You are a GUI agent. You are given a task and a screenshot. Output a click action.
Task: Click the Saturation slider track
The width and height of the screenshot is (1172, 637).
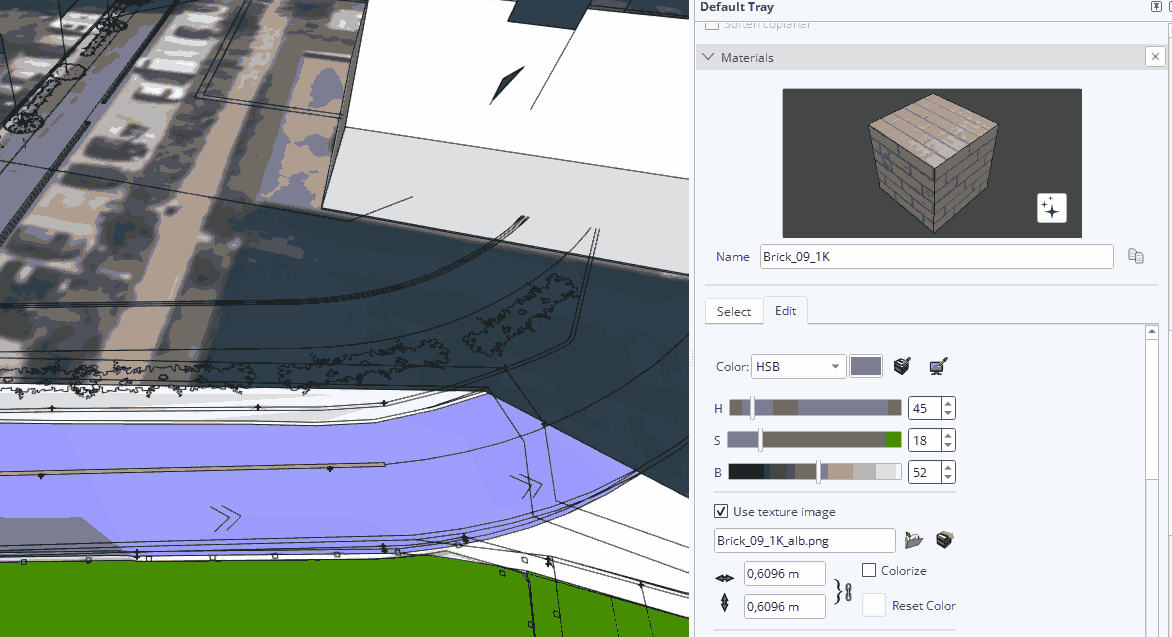tap(815, 440)
